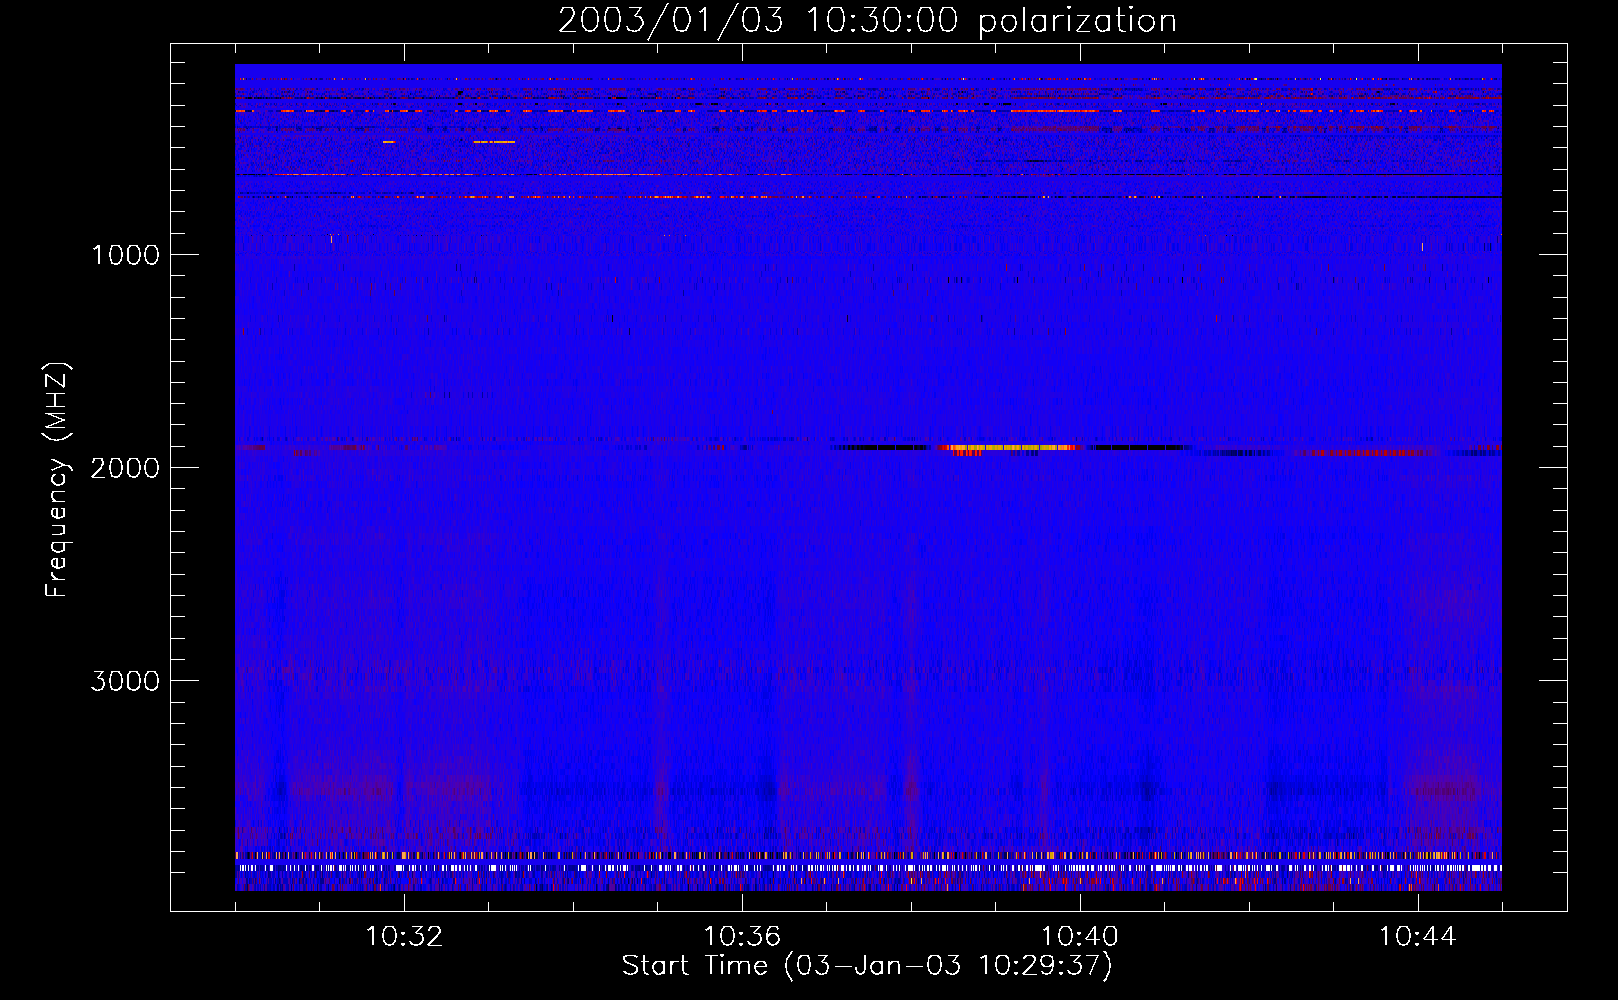
Task: Click the 10:32 time tick label
Action: pyautogui.click(x=404, y=937)
